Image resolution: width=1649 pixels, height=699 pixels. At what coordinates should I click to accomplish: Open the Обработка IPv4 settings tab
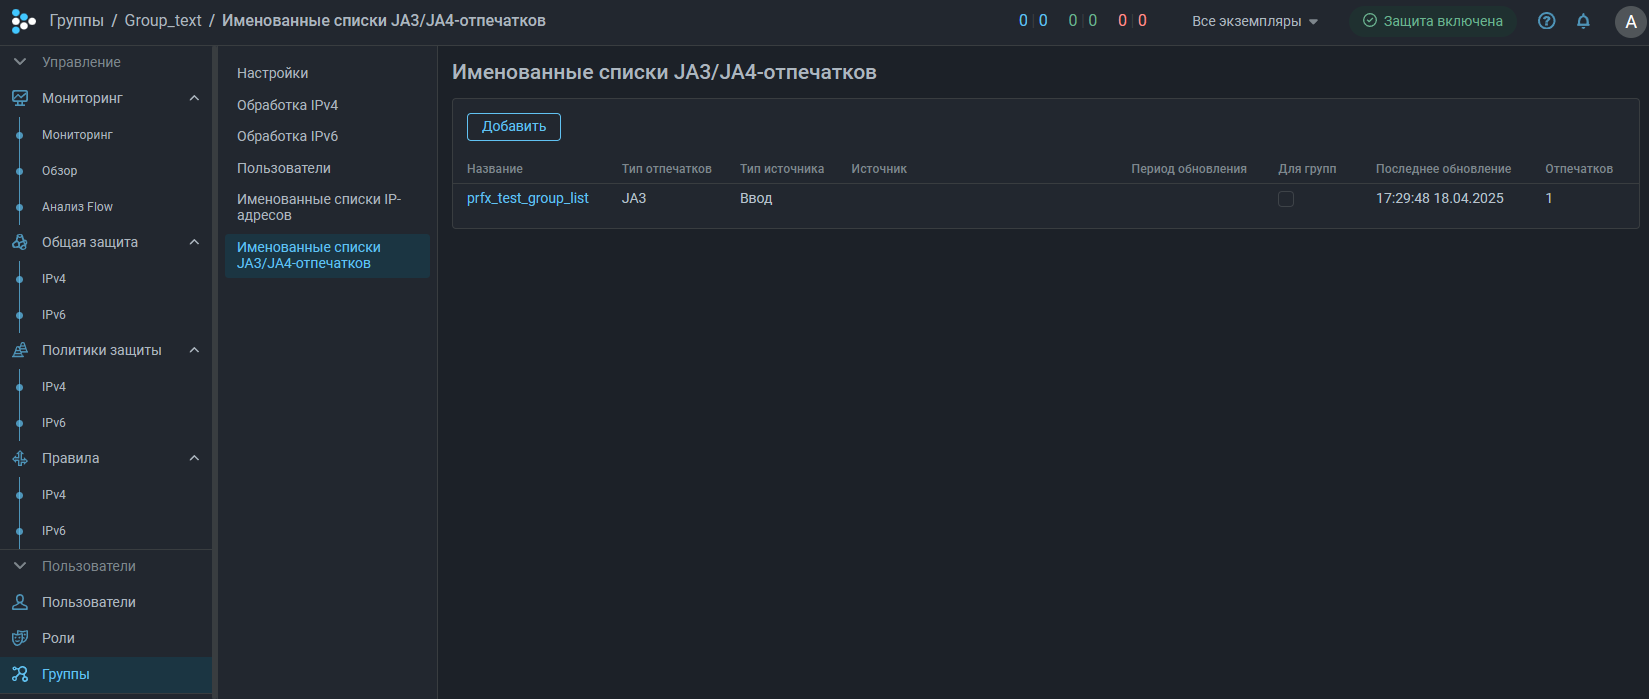pos(287,105)
